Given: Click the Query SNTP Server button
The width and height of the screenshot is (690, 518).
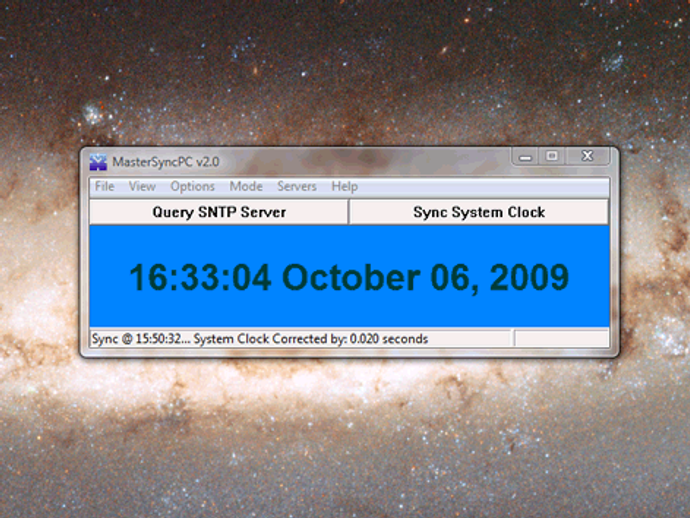Looking at the screenshot, I should coord(219,212).
